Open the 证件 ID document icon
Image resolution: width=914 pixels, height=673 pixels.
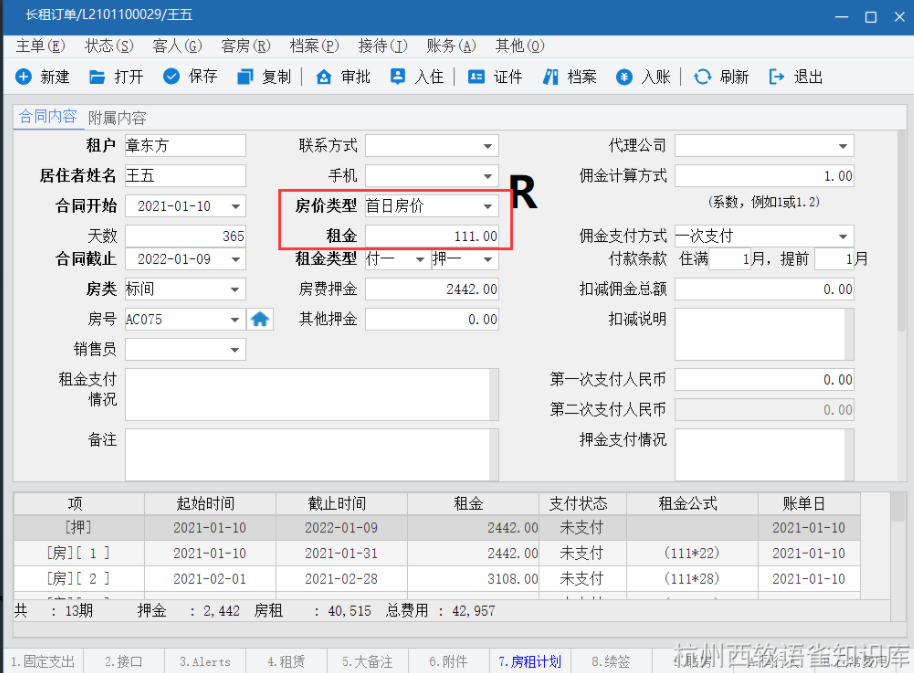pyautogui.click(x=477, y=77)
